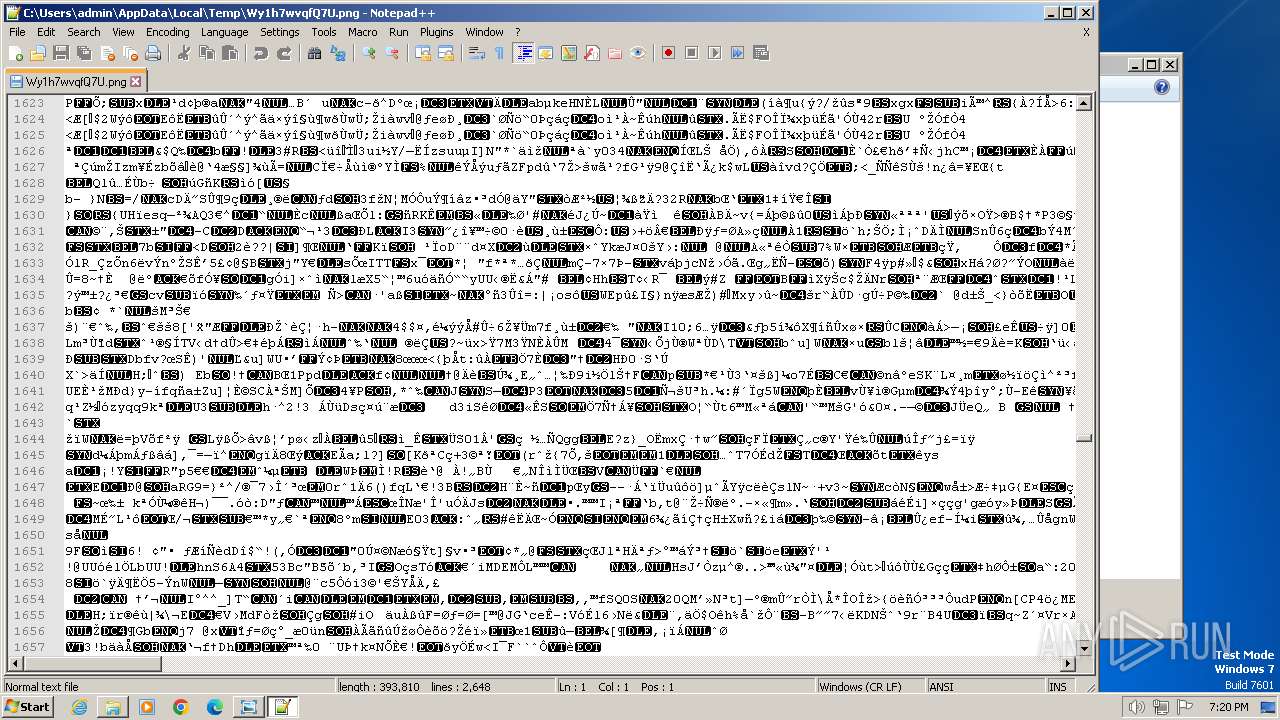Click the editor's scroll right arrow
Image resolution: width=1280 pixels, height=720 pixels.
(1069, 664)
